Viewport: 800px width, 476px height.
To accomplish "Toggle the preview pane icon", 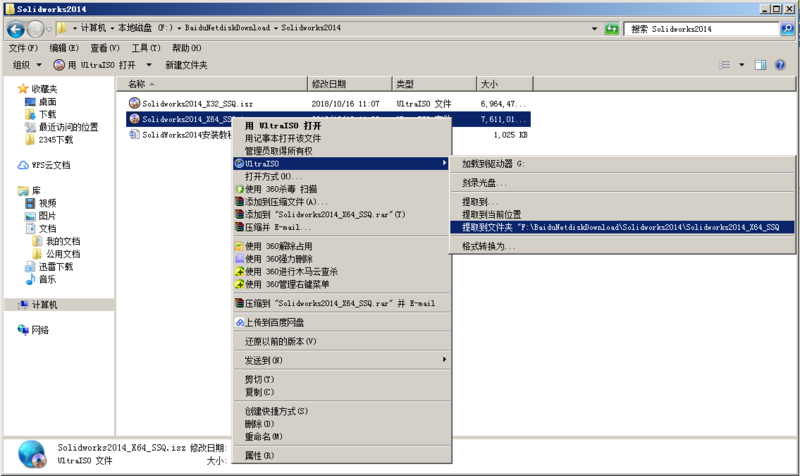I will 760,65.
